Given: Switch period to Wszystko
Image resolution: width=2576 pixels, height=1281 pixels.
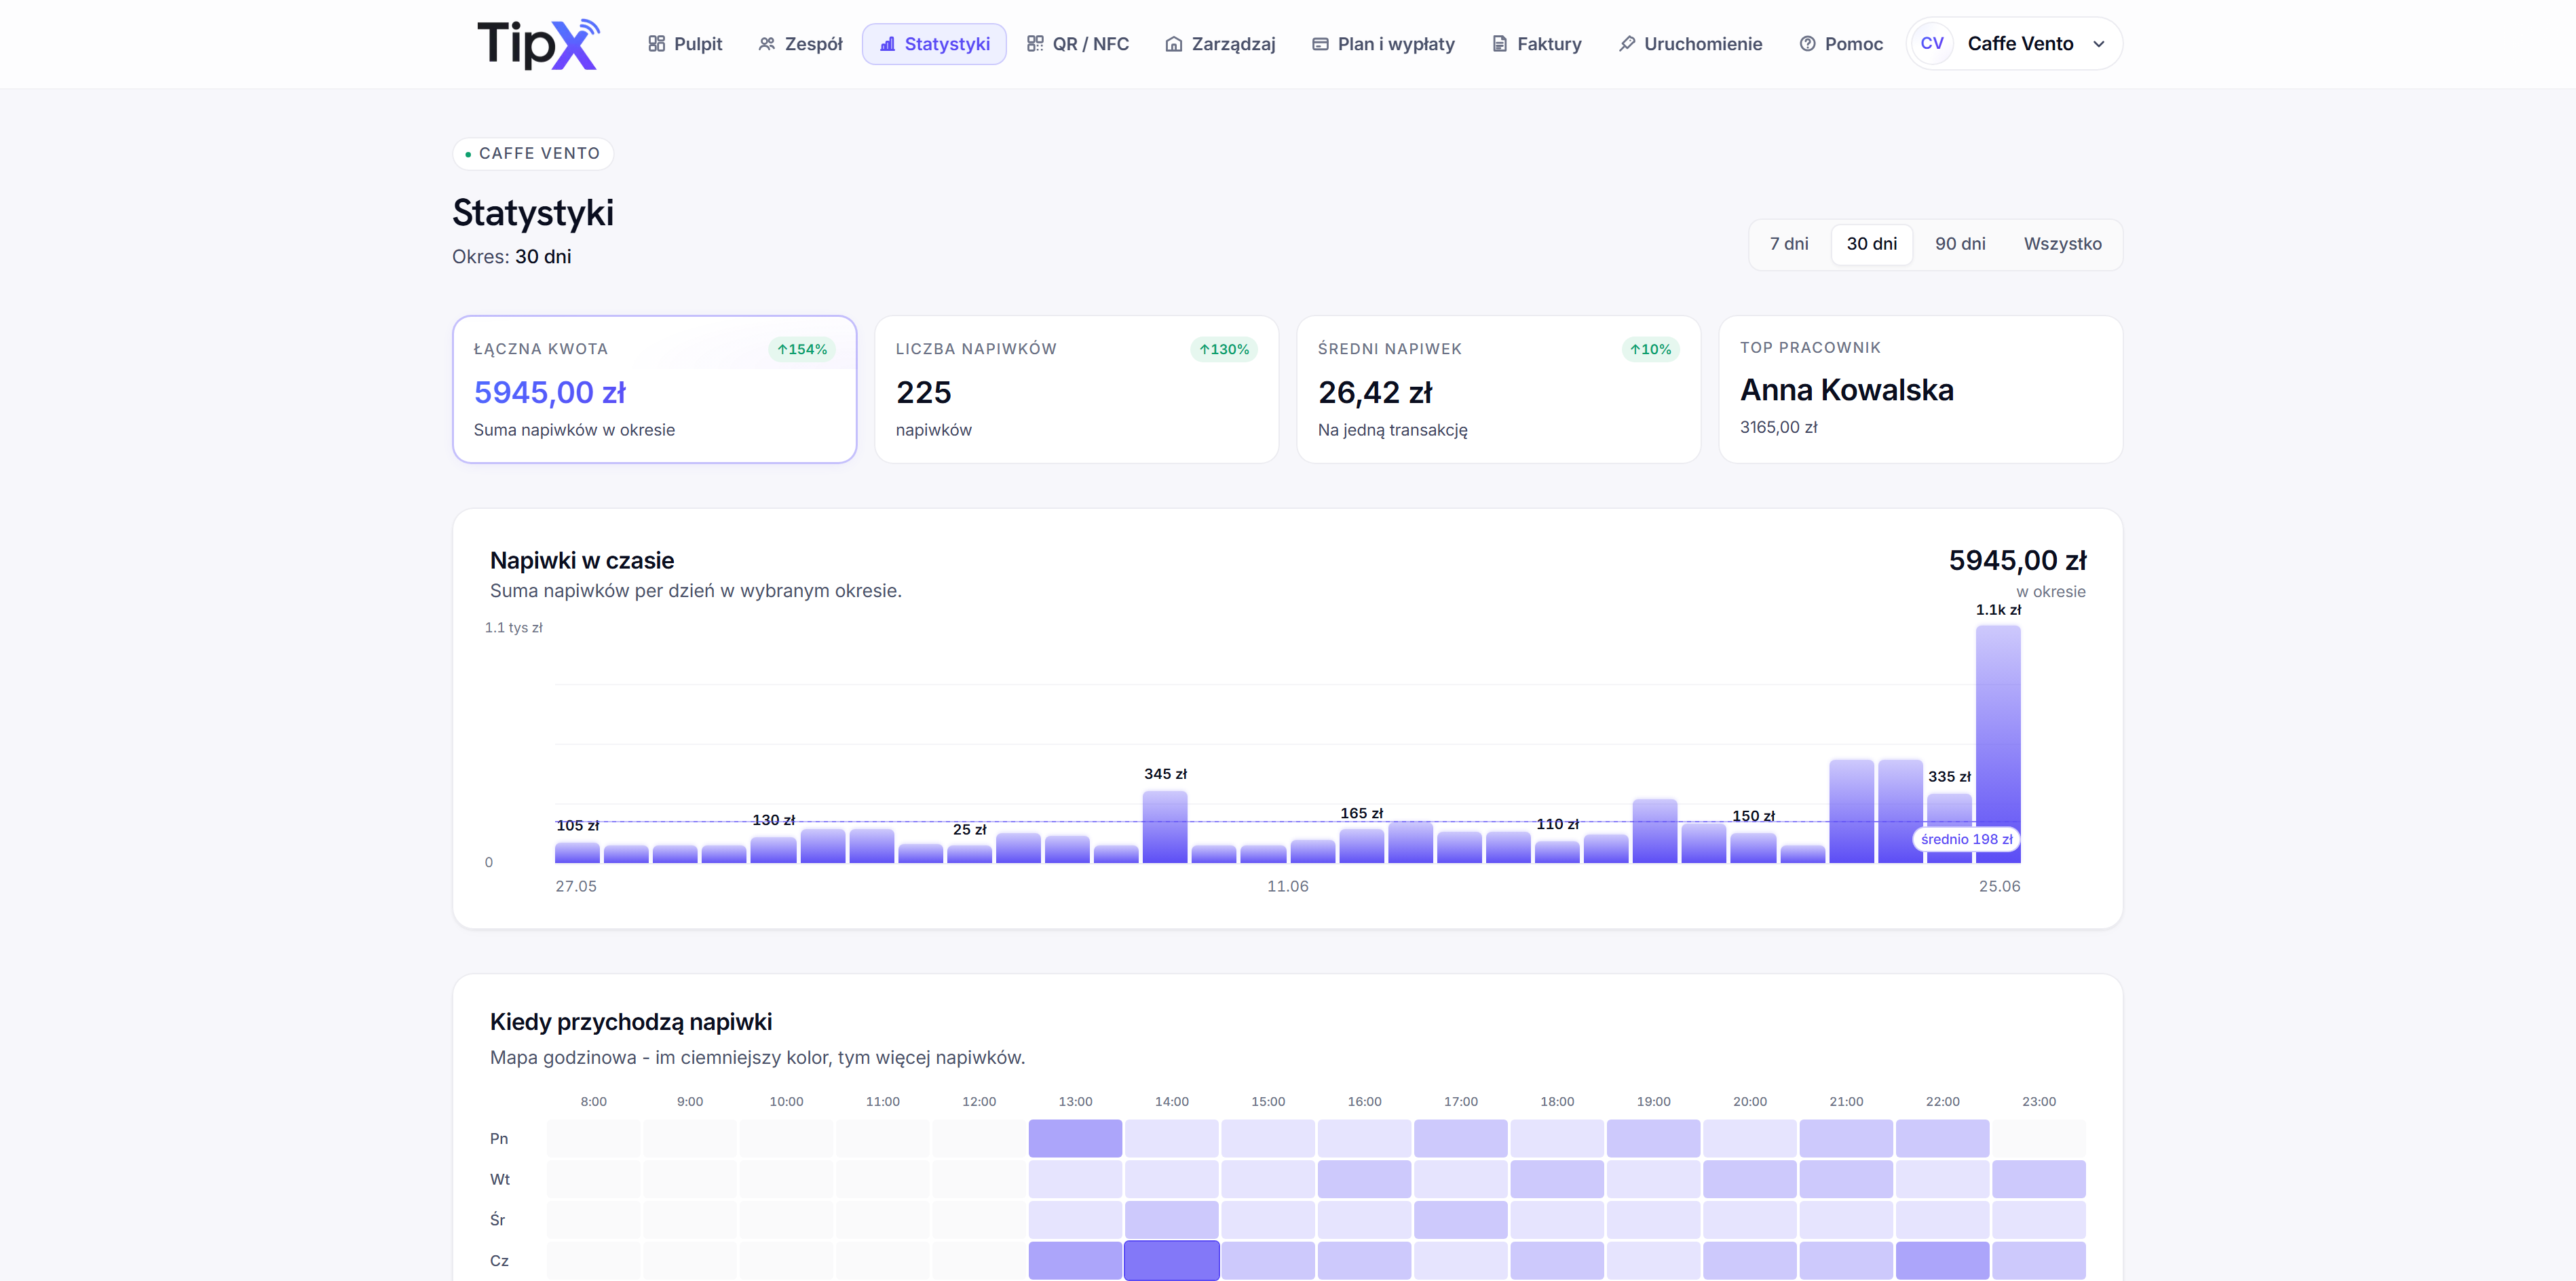Looking at the screenshot, I should pos(2062,244).
